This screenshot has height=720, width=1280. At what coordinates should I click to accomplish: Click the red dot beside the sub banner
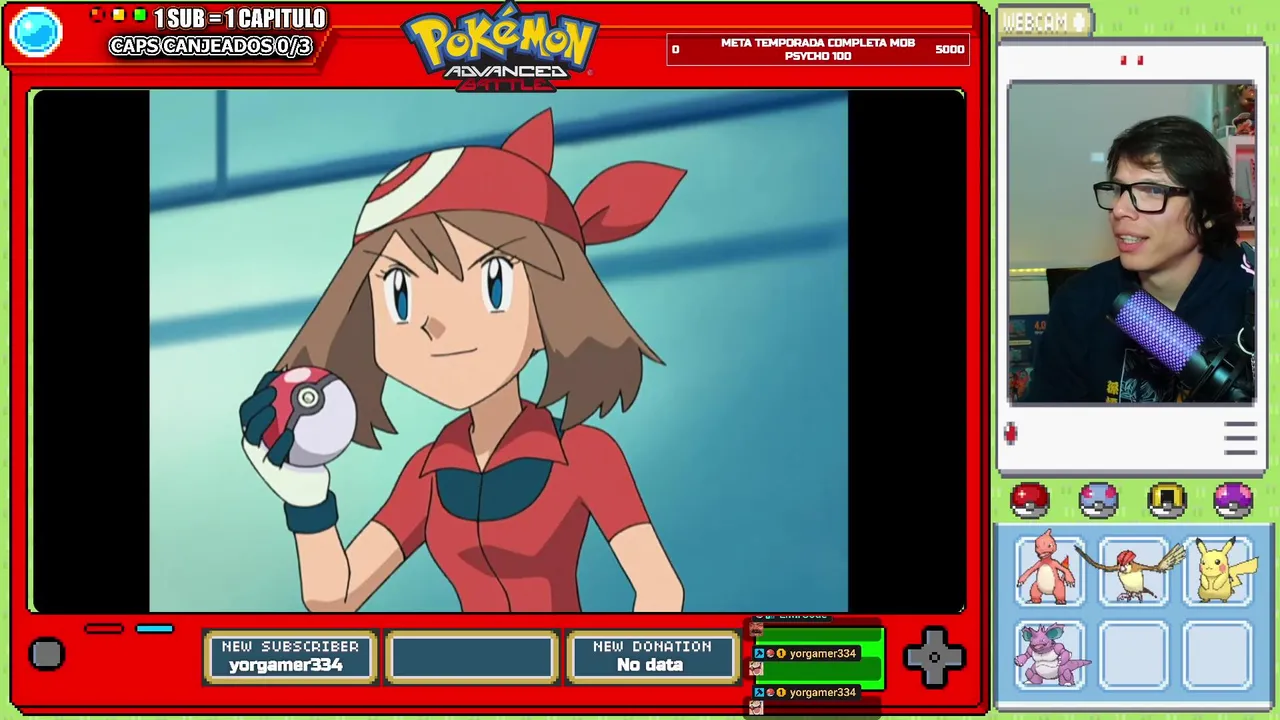click(x=97, y=15)
